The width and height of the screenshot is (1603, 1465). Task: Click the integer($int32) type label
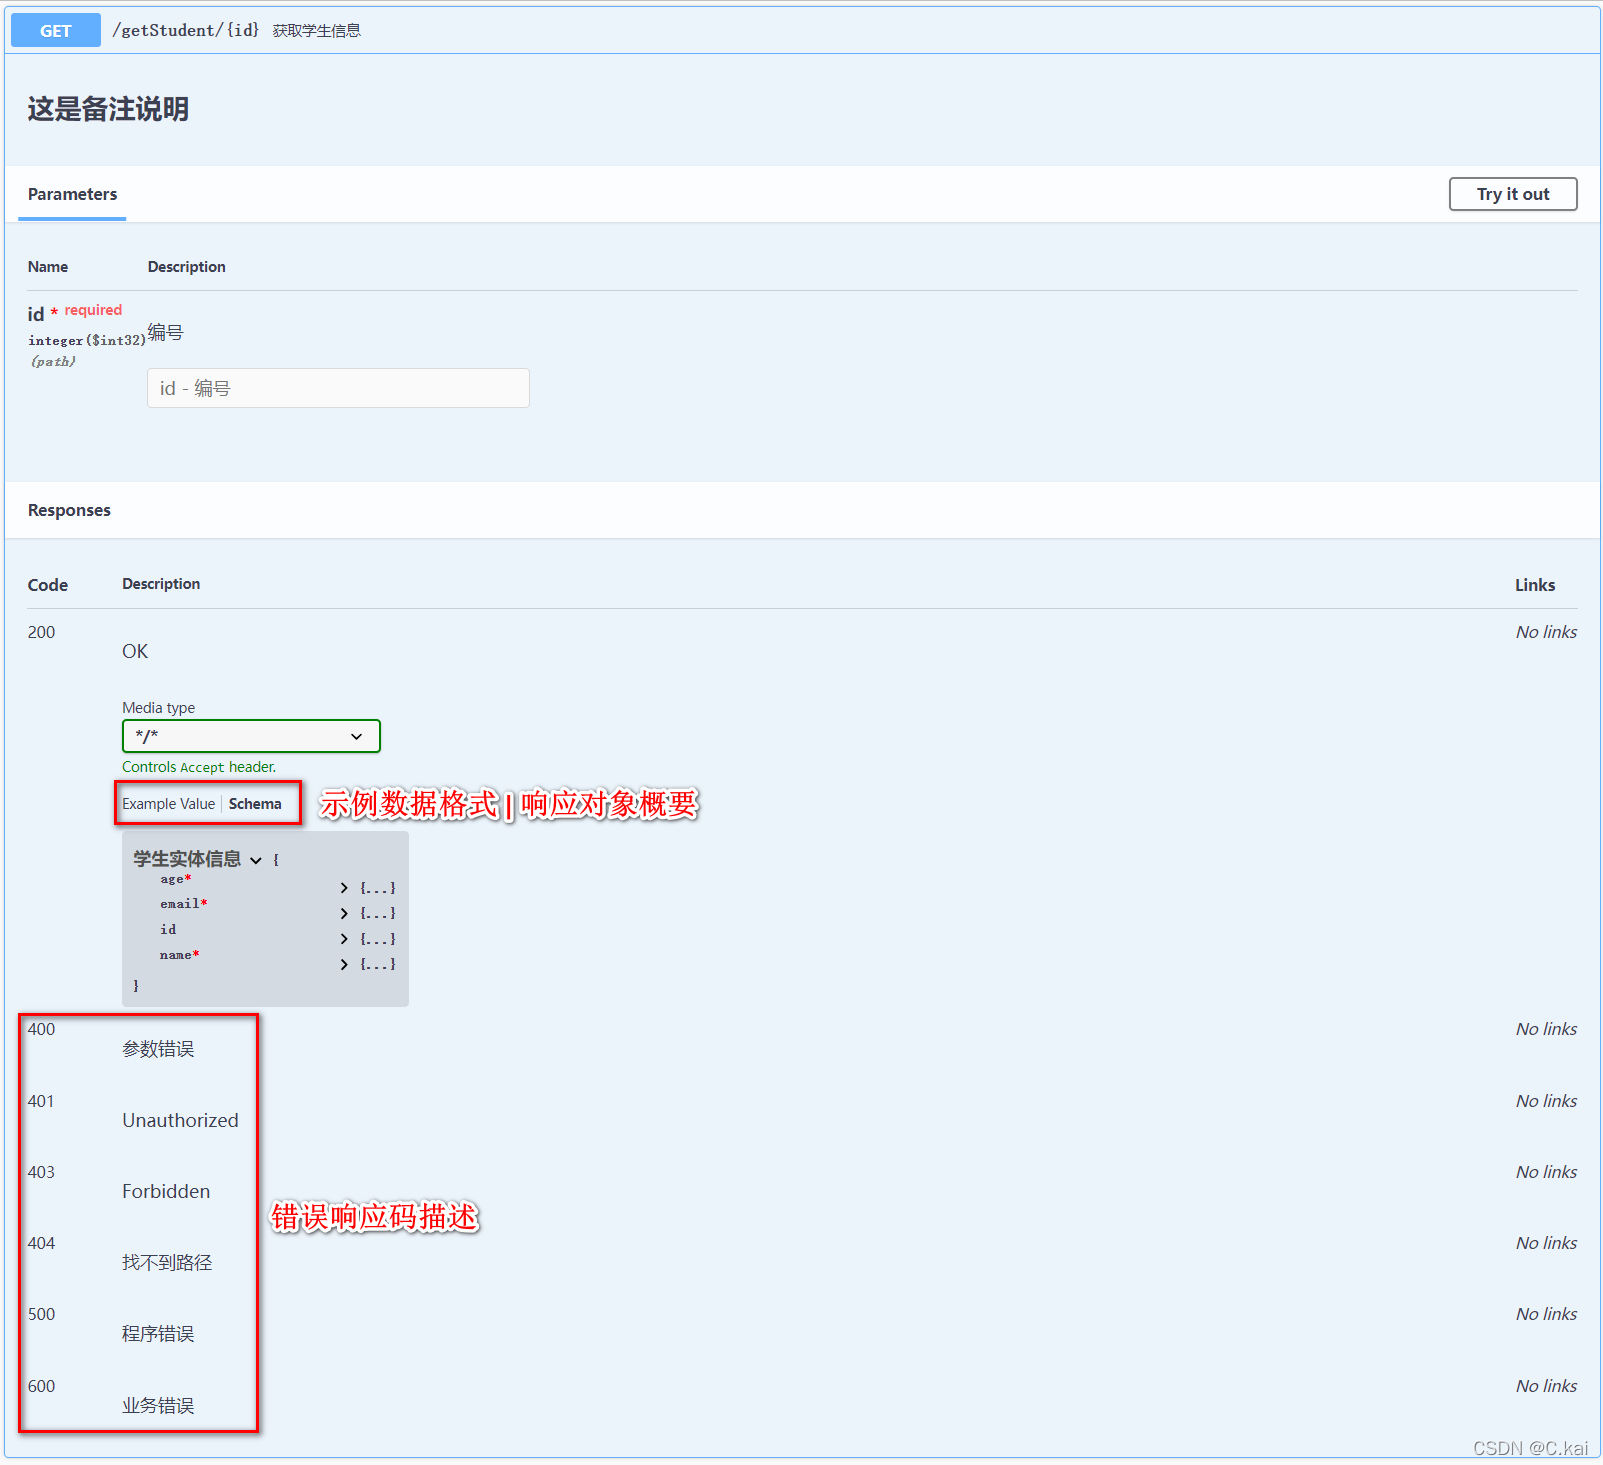pos(87,340)
